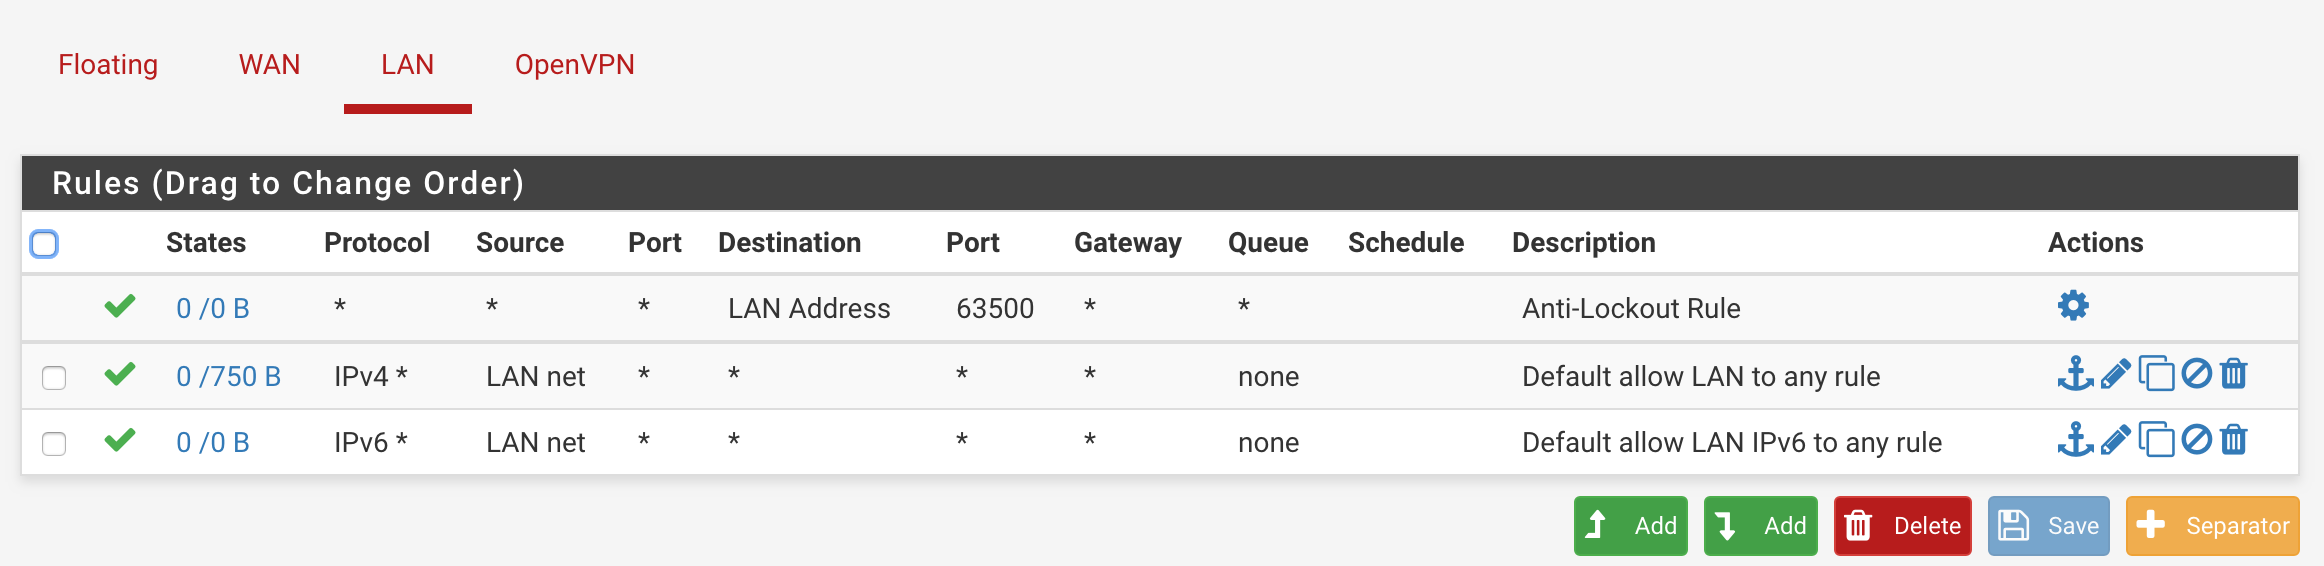Screen dimensions: 2324x566
Task: Open the 0 /750 B states link
Action: (228, 377)
